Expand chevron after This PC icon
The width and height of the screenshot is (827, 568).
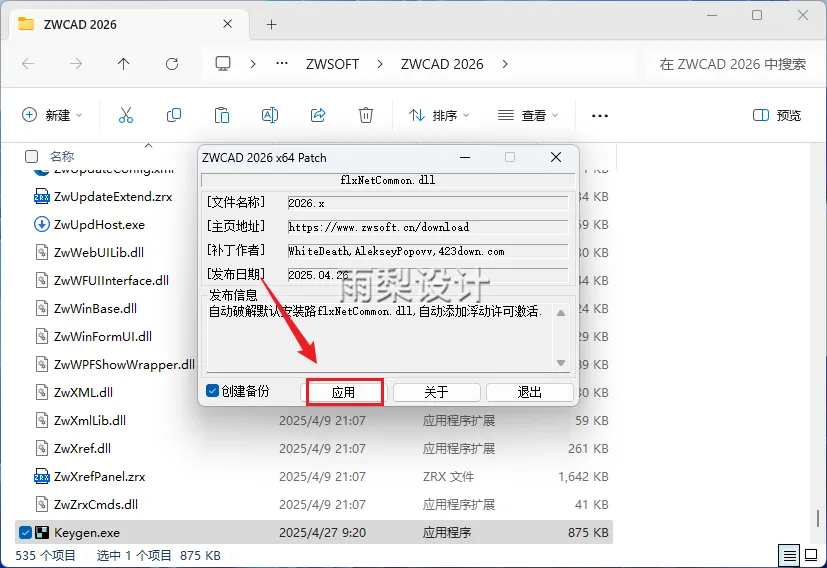[253, 64]
